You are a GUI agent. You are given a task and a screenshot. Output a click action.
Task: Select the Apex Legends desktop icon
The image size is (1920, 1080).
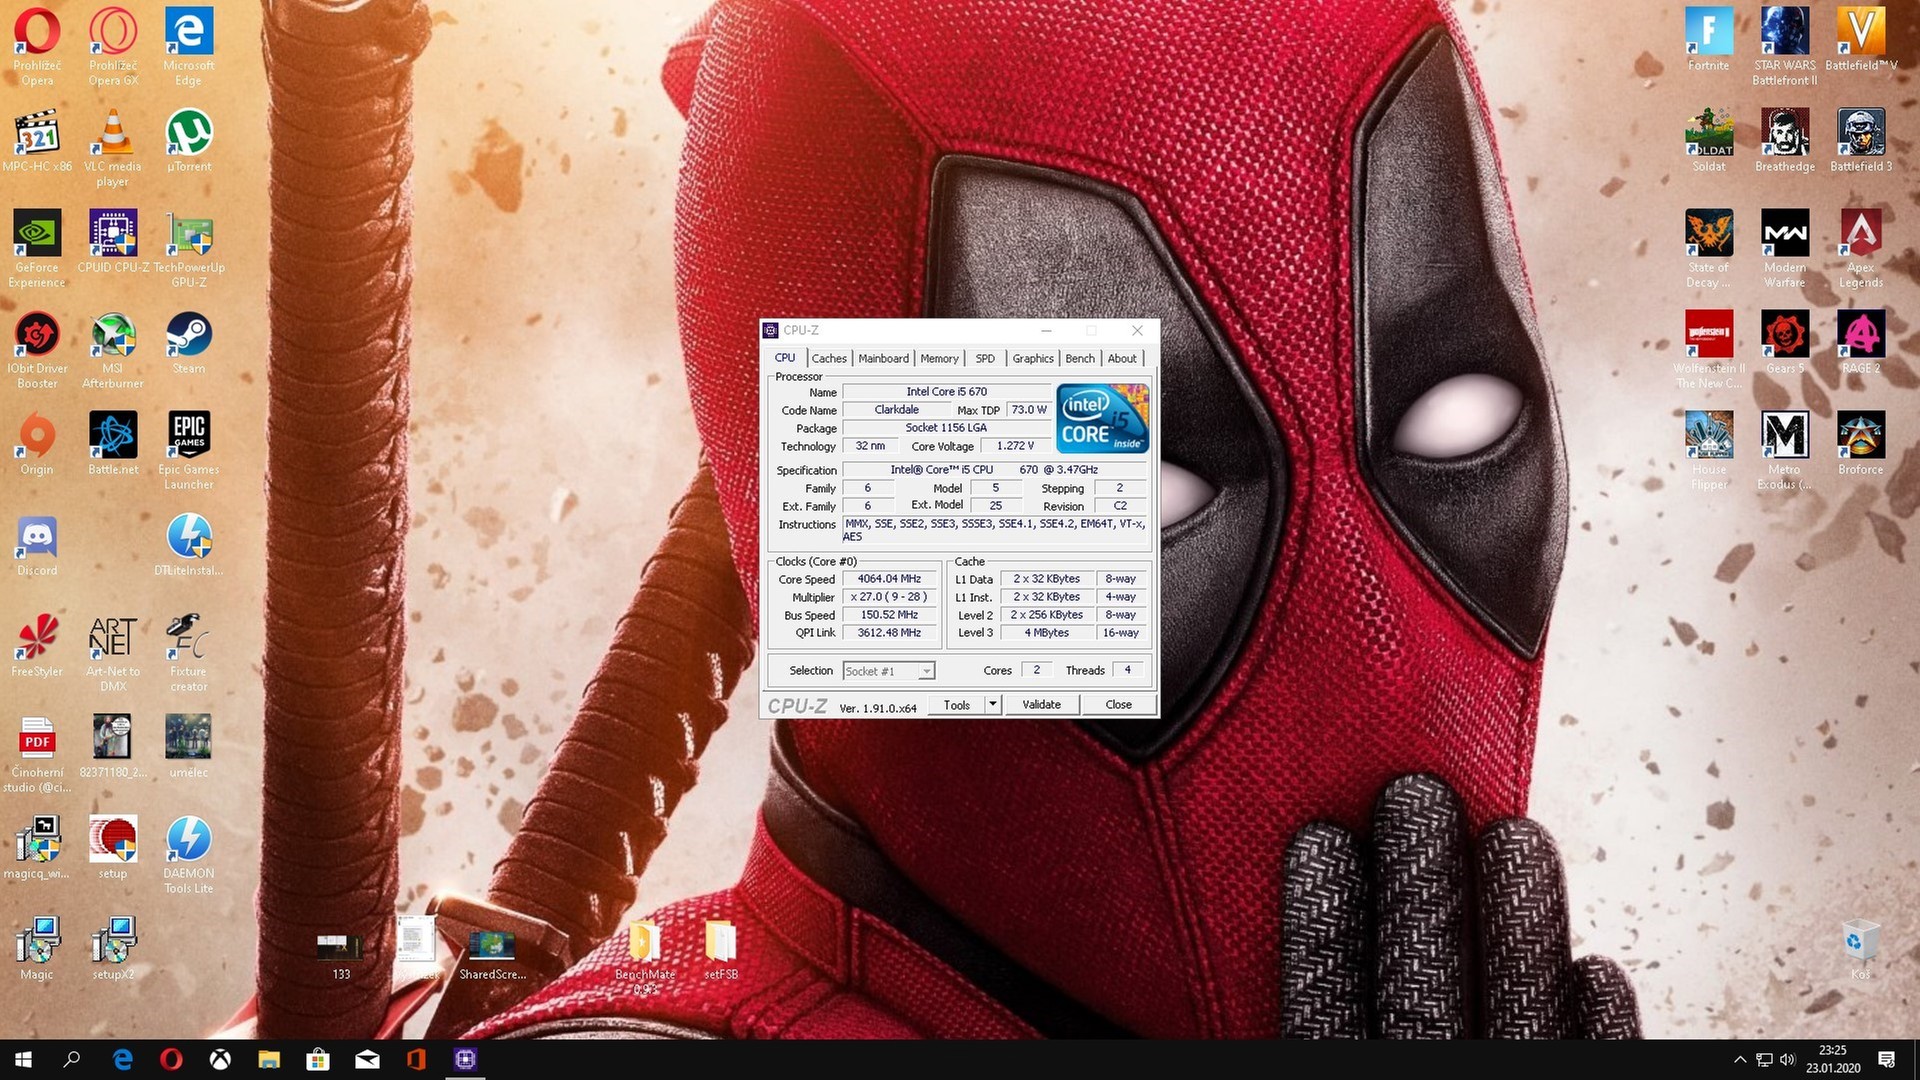(1861, 249)
